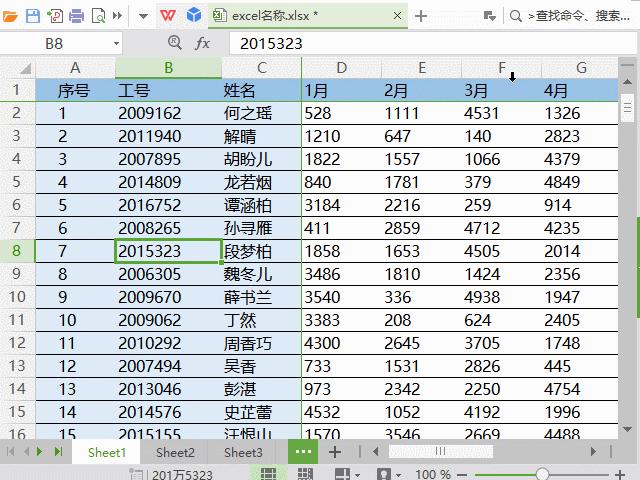Go to next sheet navigation arrow
The image size is (640, 480).
point(40,451)
